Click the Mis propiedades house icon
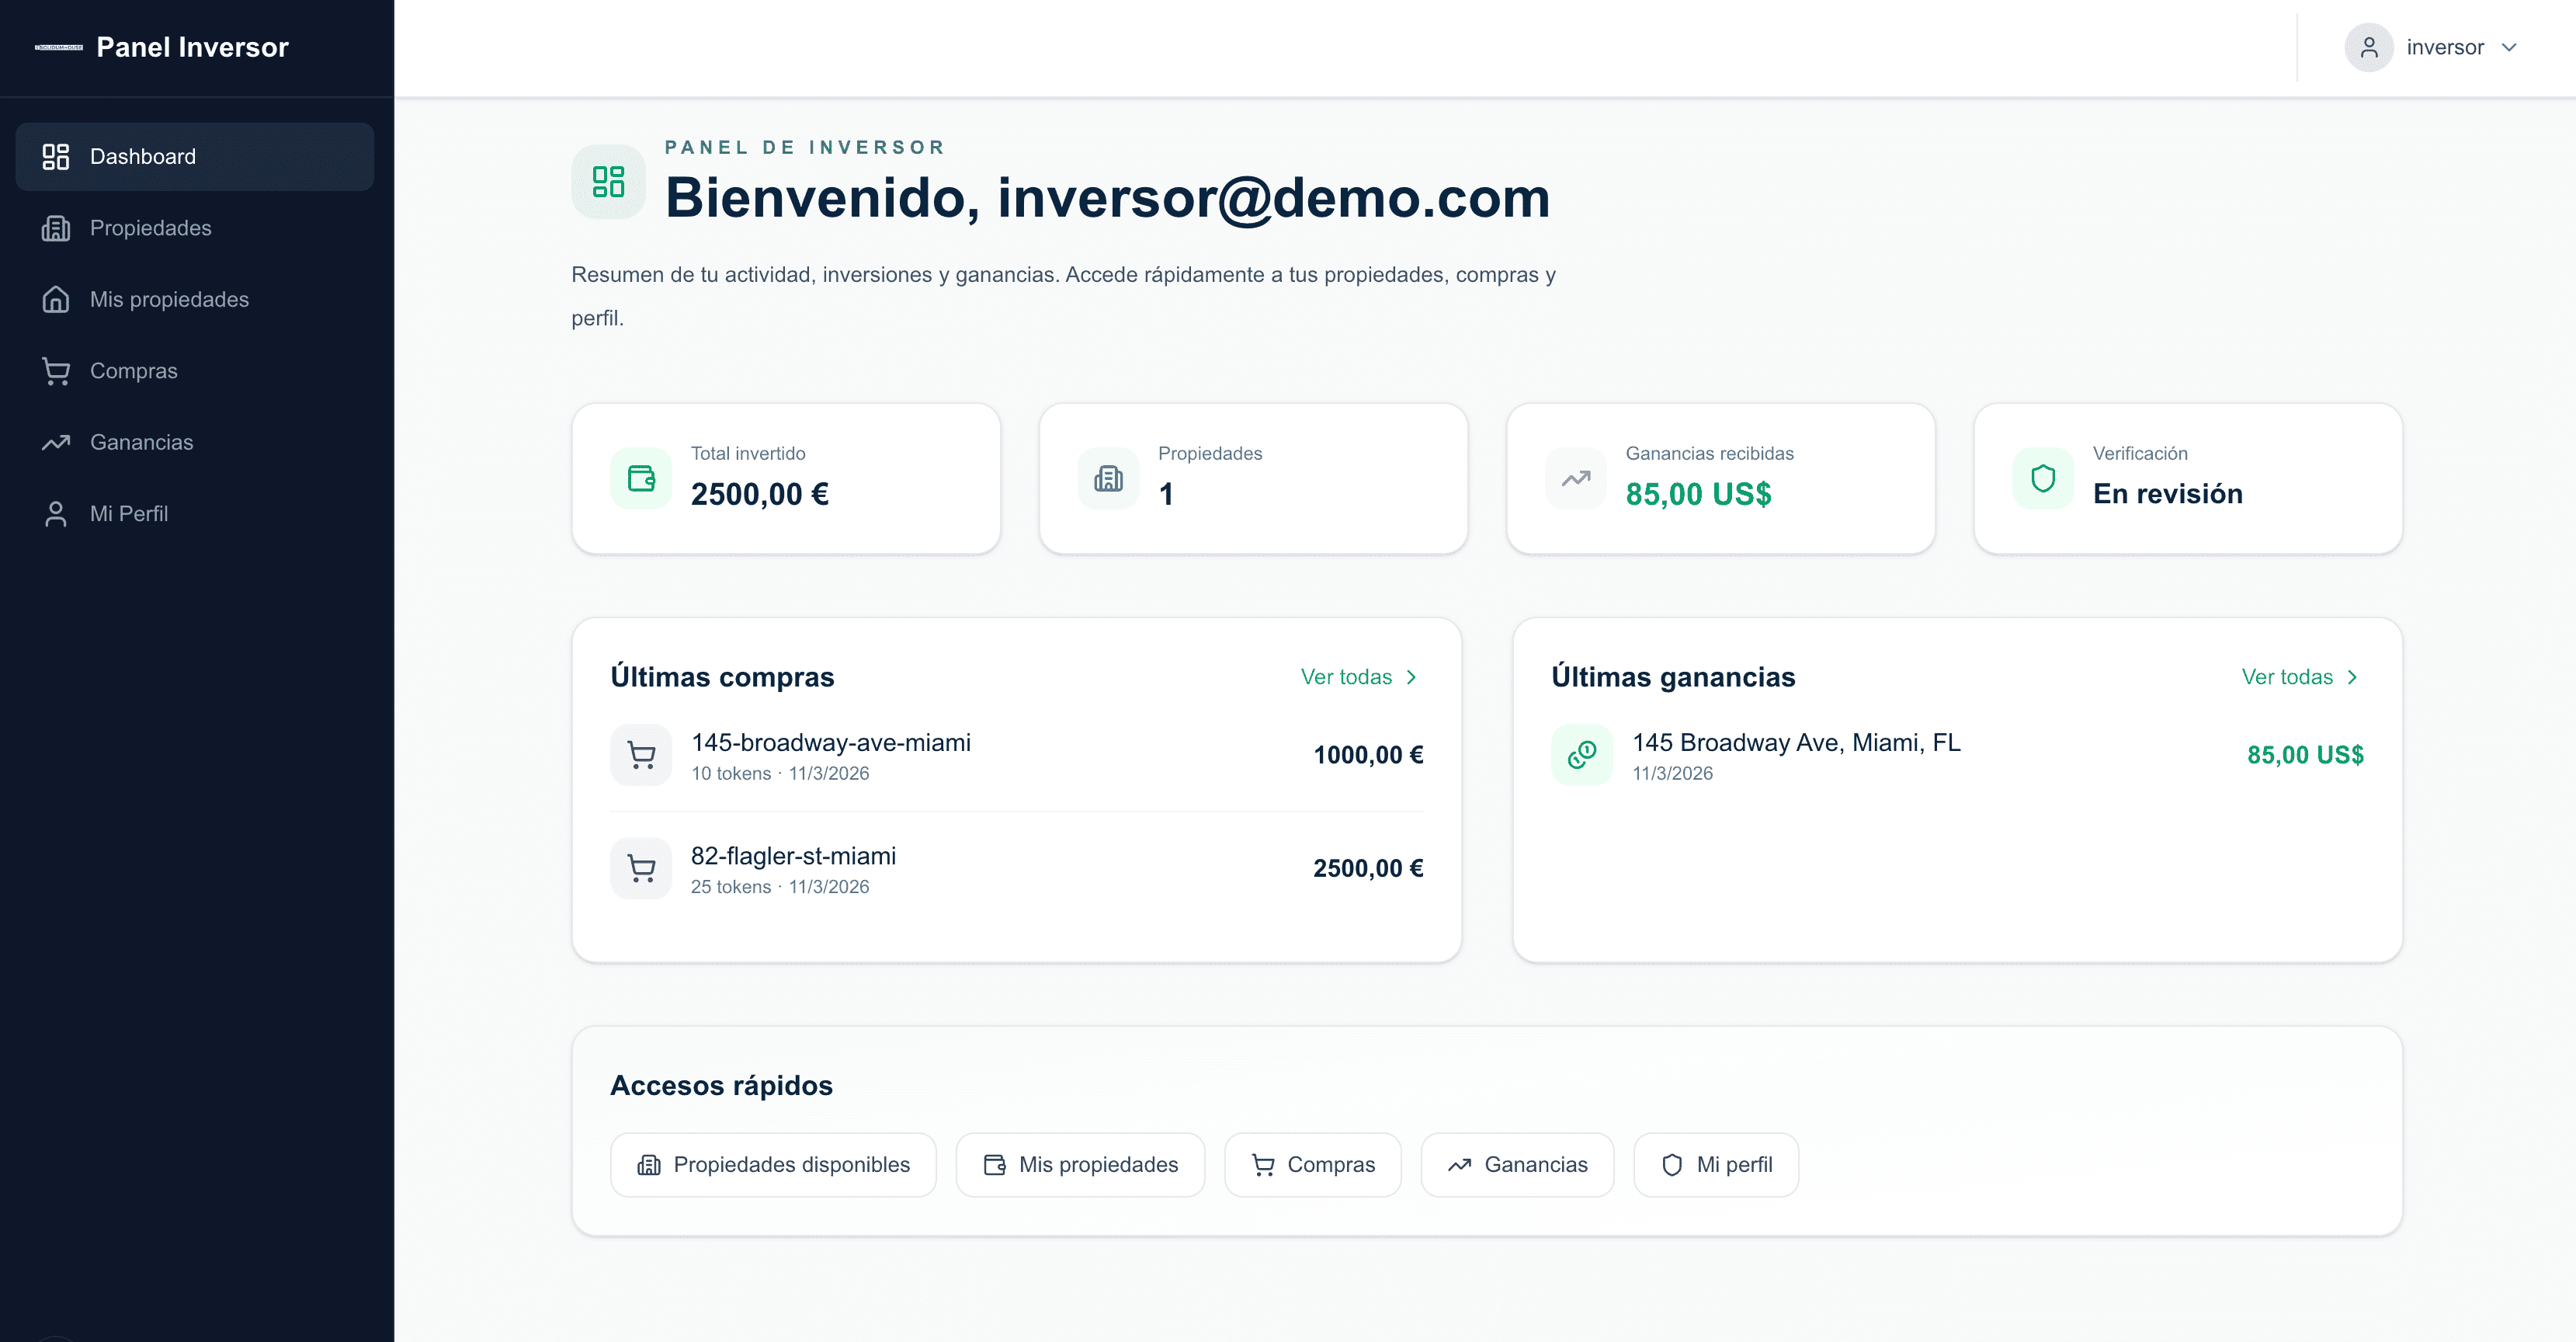2576x1342 pixels. click(x=56, y=299)
